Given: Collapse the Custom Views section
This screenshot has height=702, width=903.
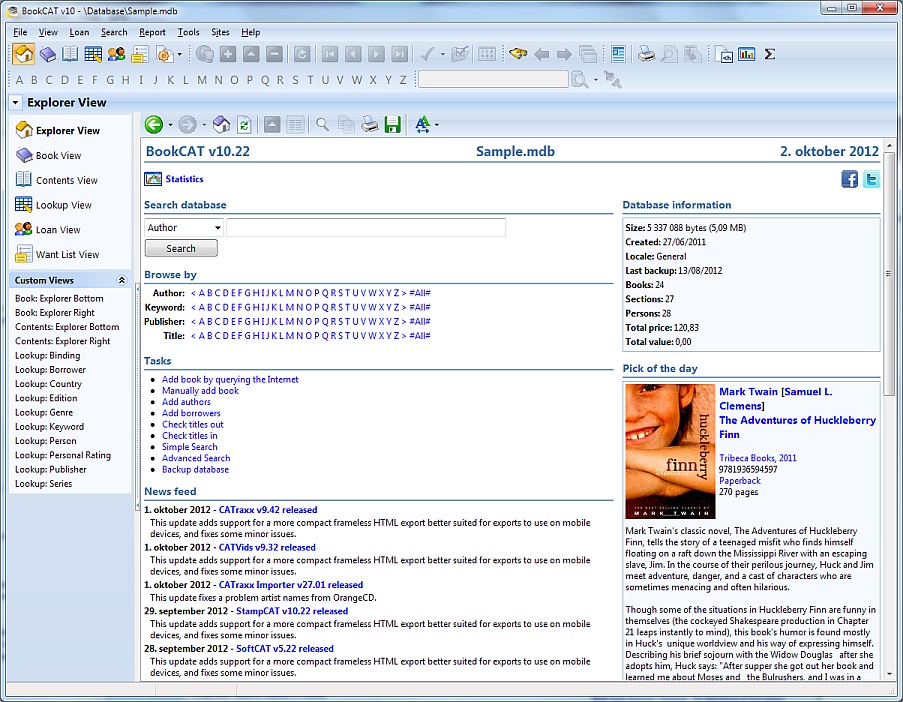Looking at the screenshot, I should click(122, 280).
